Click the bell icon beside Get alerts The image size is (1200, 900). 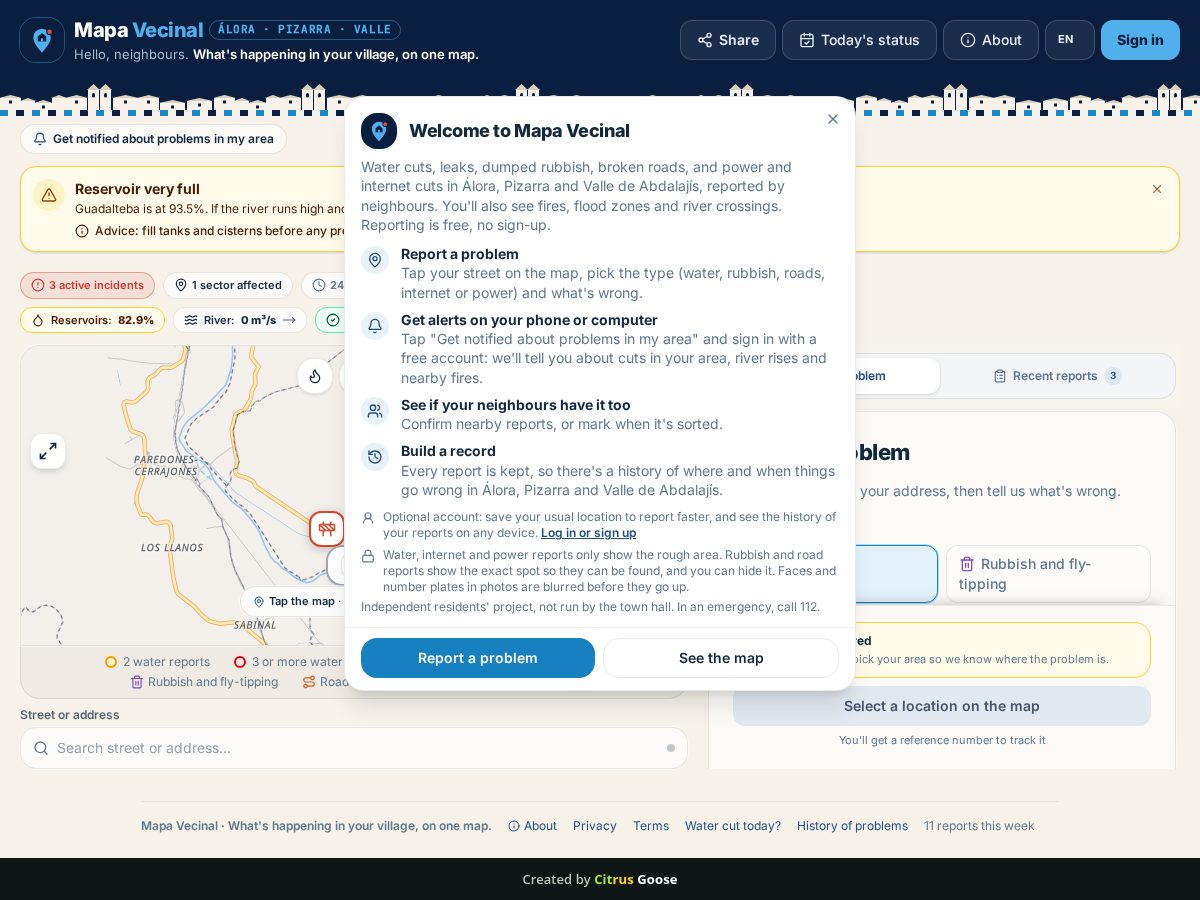tap(375, 326)
